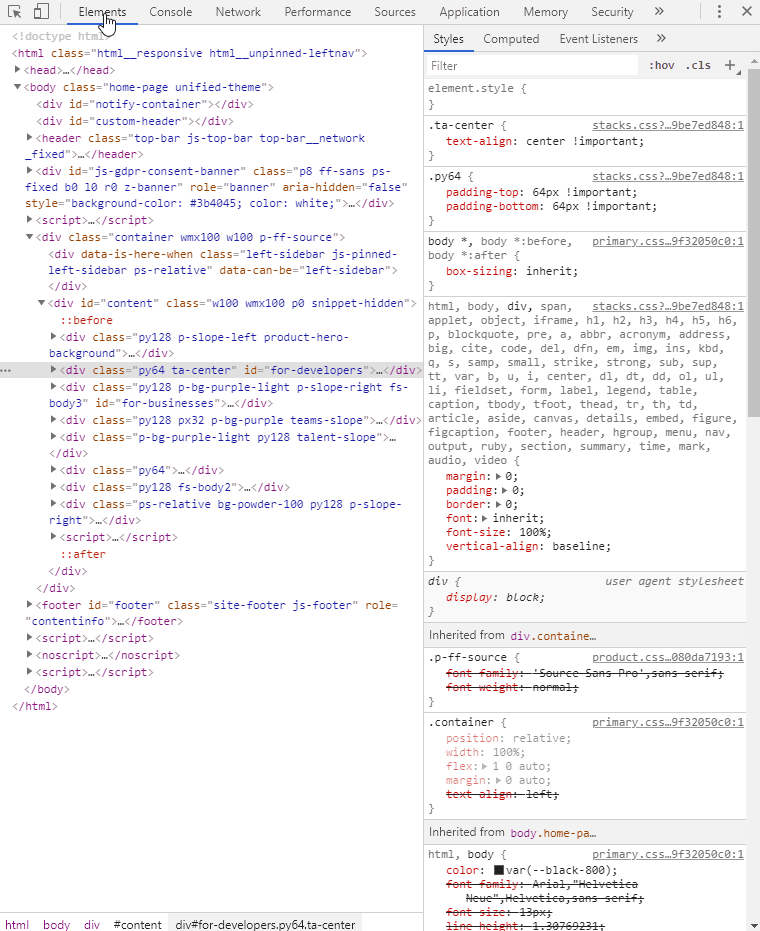
Task: Expand the product-hero-background div
Action: tap(53, 336)
